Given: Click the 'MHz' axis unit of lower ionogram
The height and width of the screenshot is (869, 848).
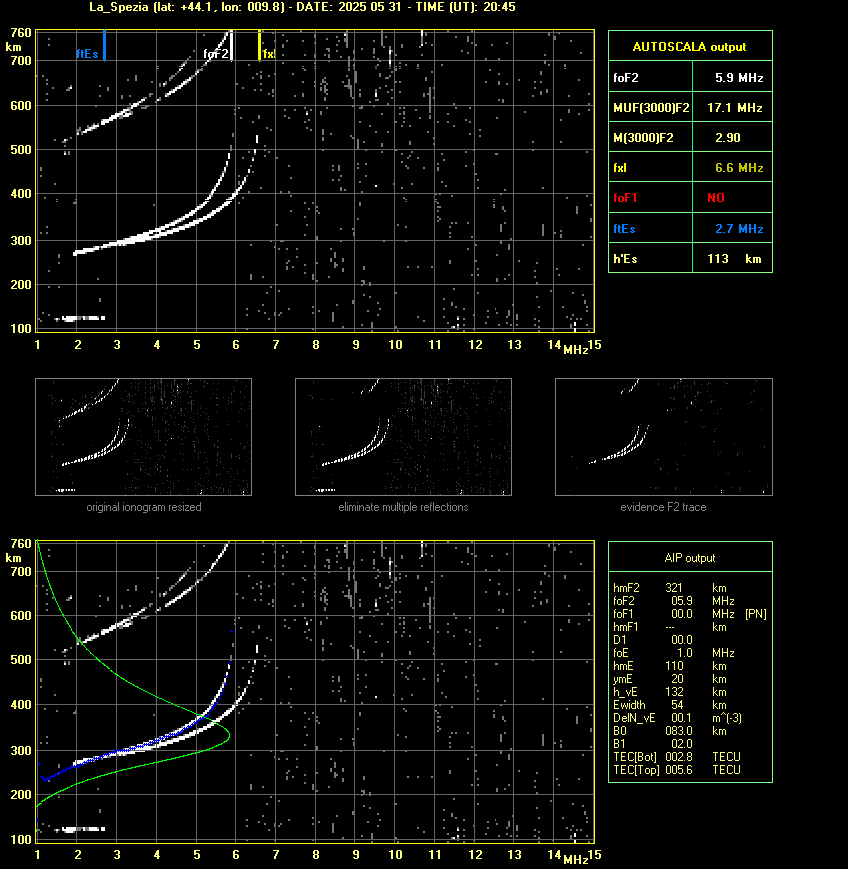Looking at the screenshot, I should click(x=575, y=860).
